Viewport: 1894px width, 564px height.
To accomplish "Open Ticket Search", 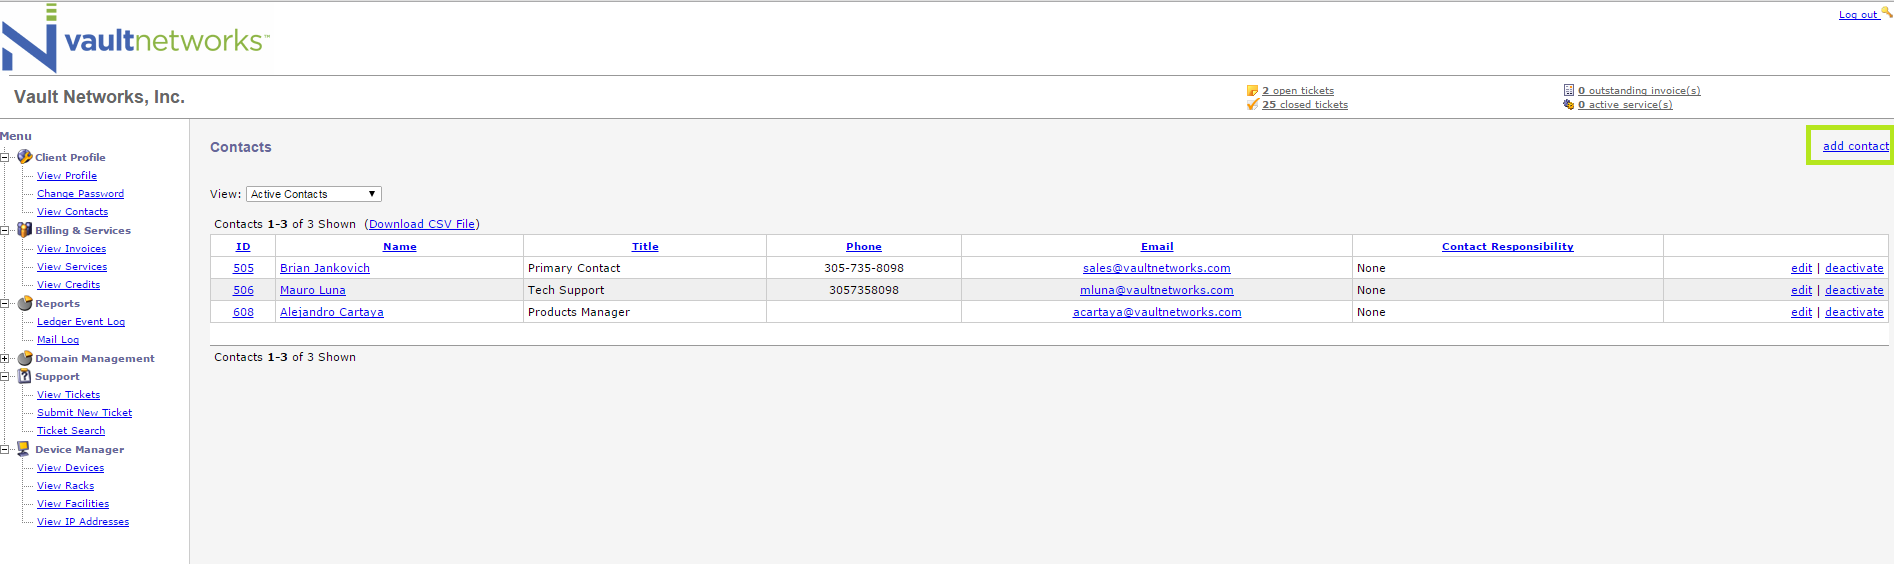I will point(71,431).
